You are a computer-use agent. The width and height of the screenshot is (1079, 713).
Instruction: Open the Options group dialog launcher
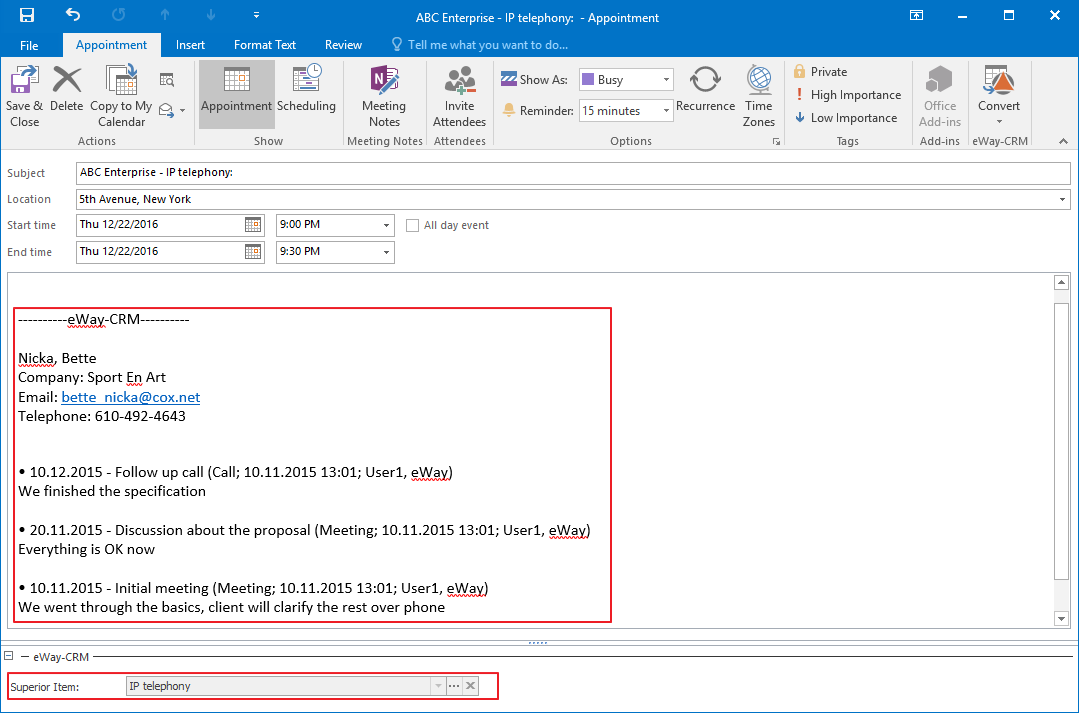click(776, 141)
